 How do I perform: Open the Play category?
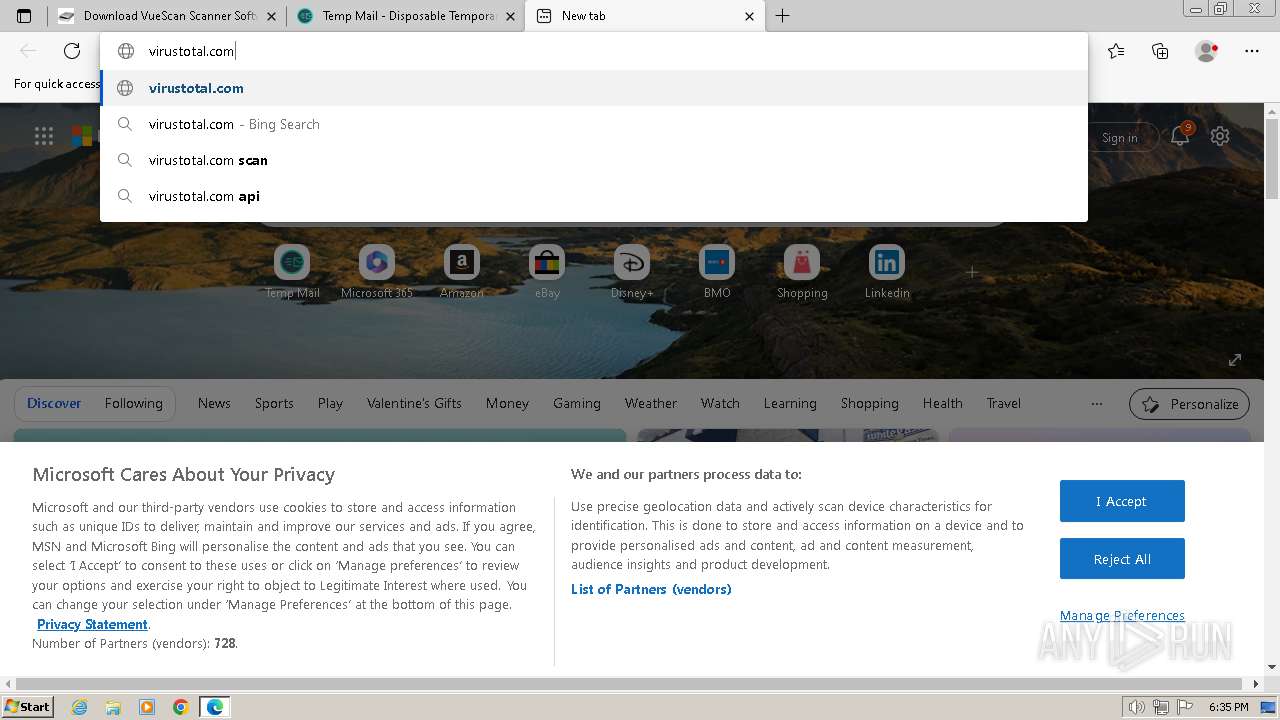pos(330,403)
